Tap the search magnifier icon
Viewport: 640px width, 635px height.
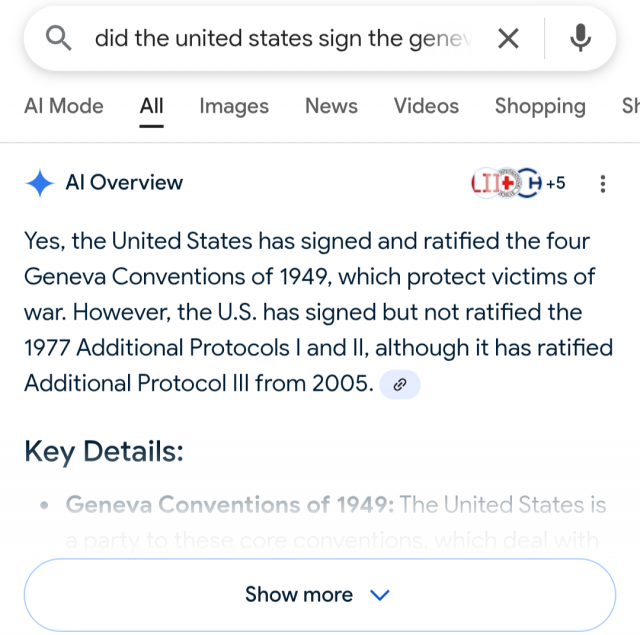[58, 38]
